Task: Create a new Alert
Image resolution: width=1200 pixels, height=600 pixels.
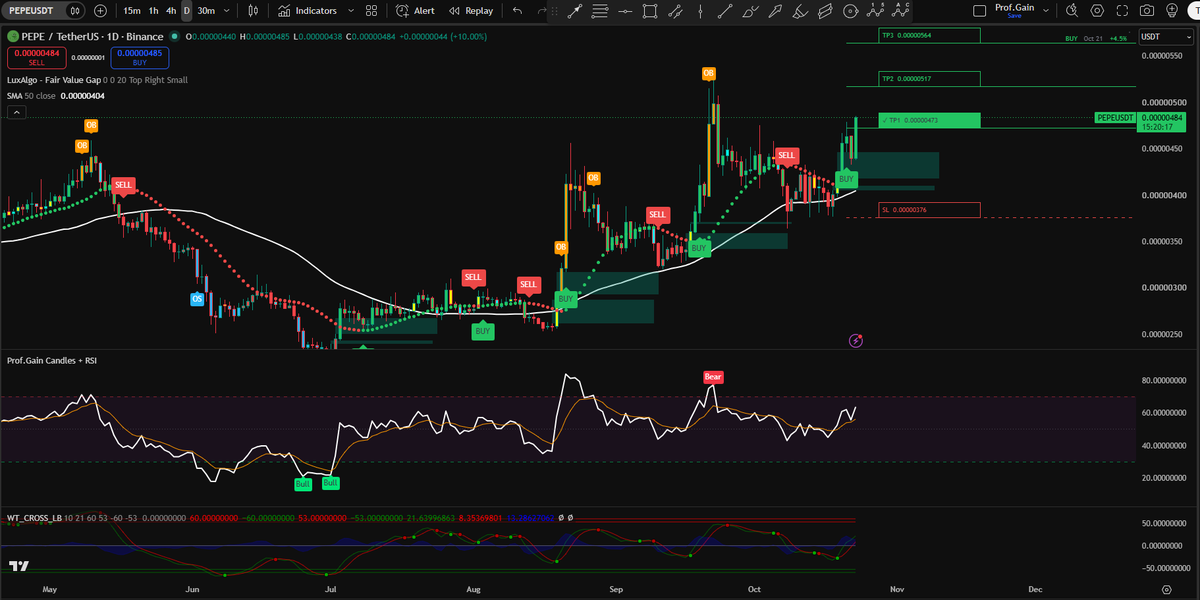Action: coord(415,10)
